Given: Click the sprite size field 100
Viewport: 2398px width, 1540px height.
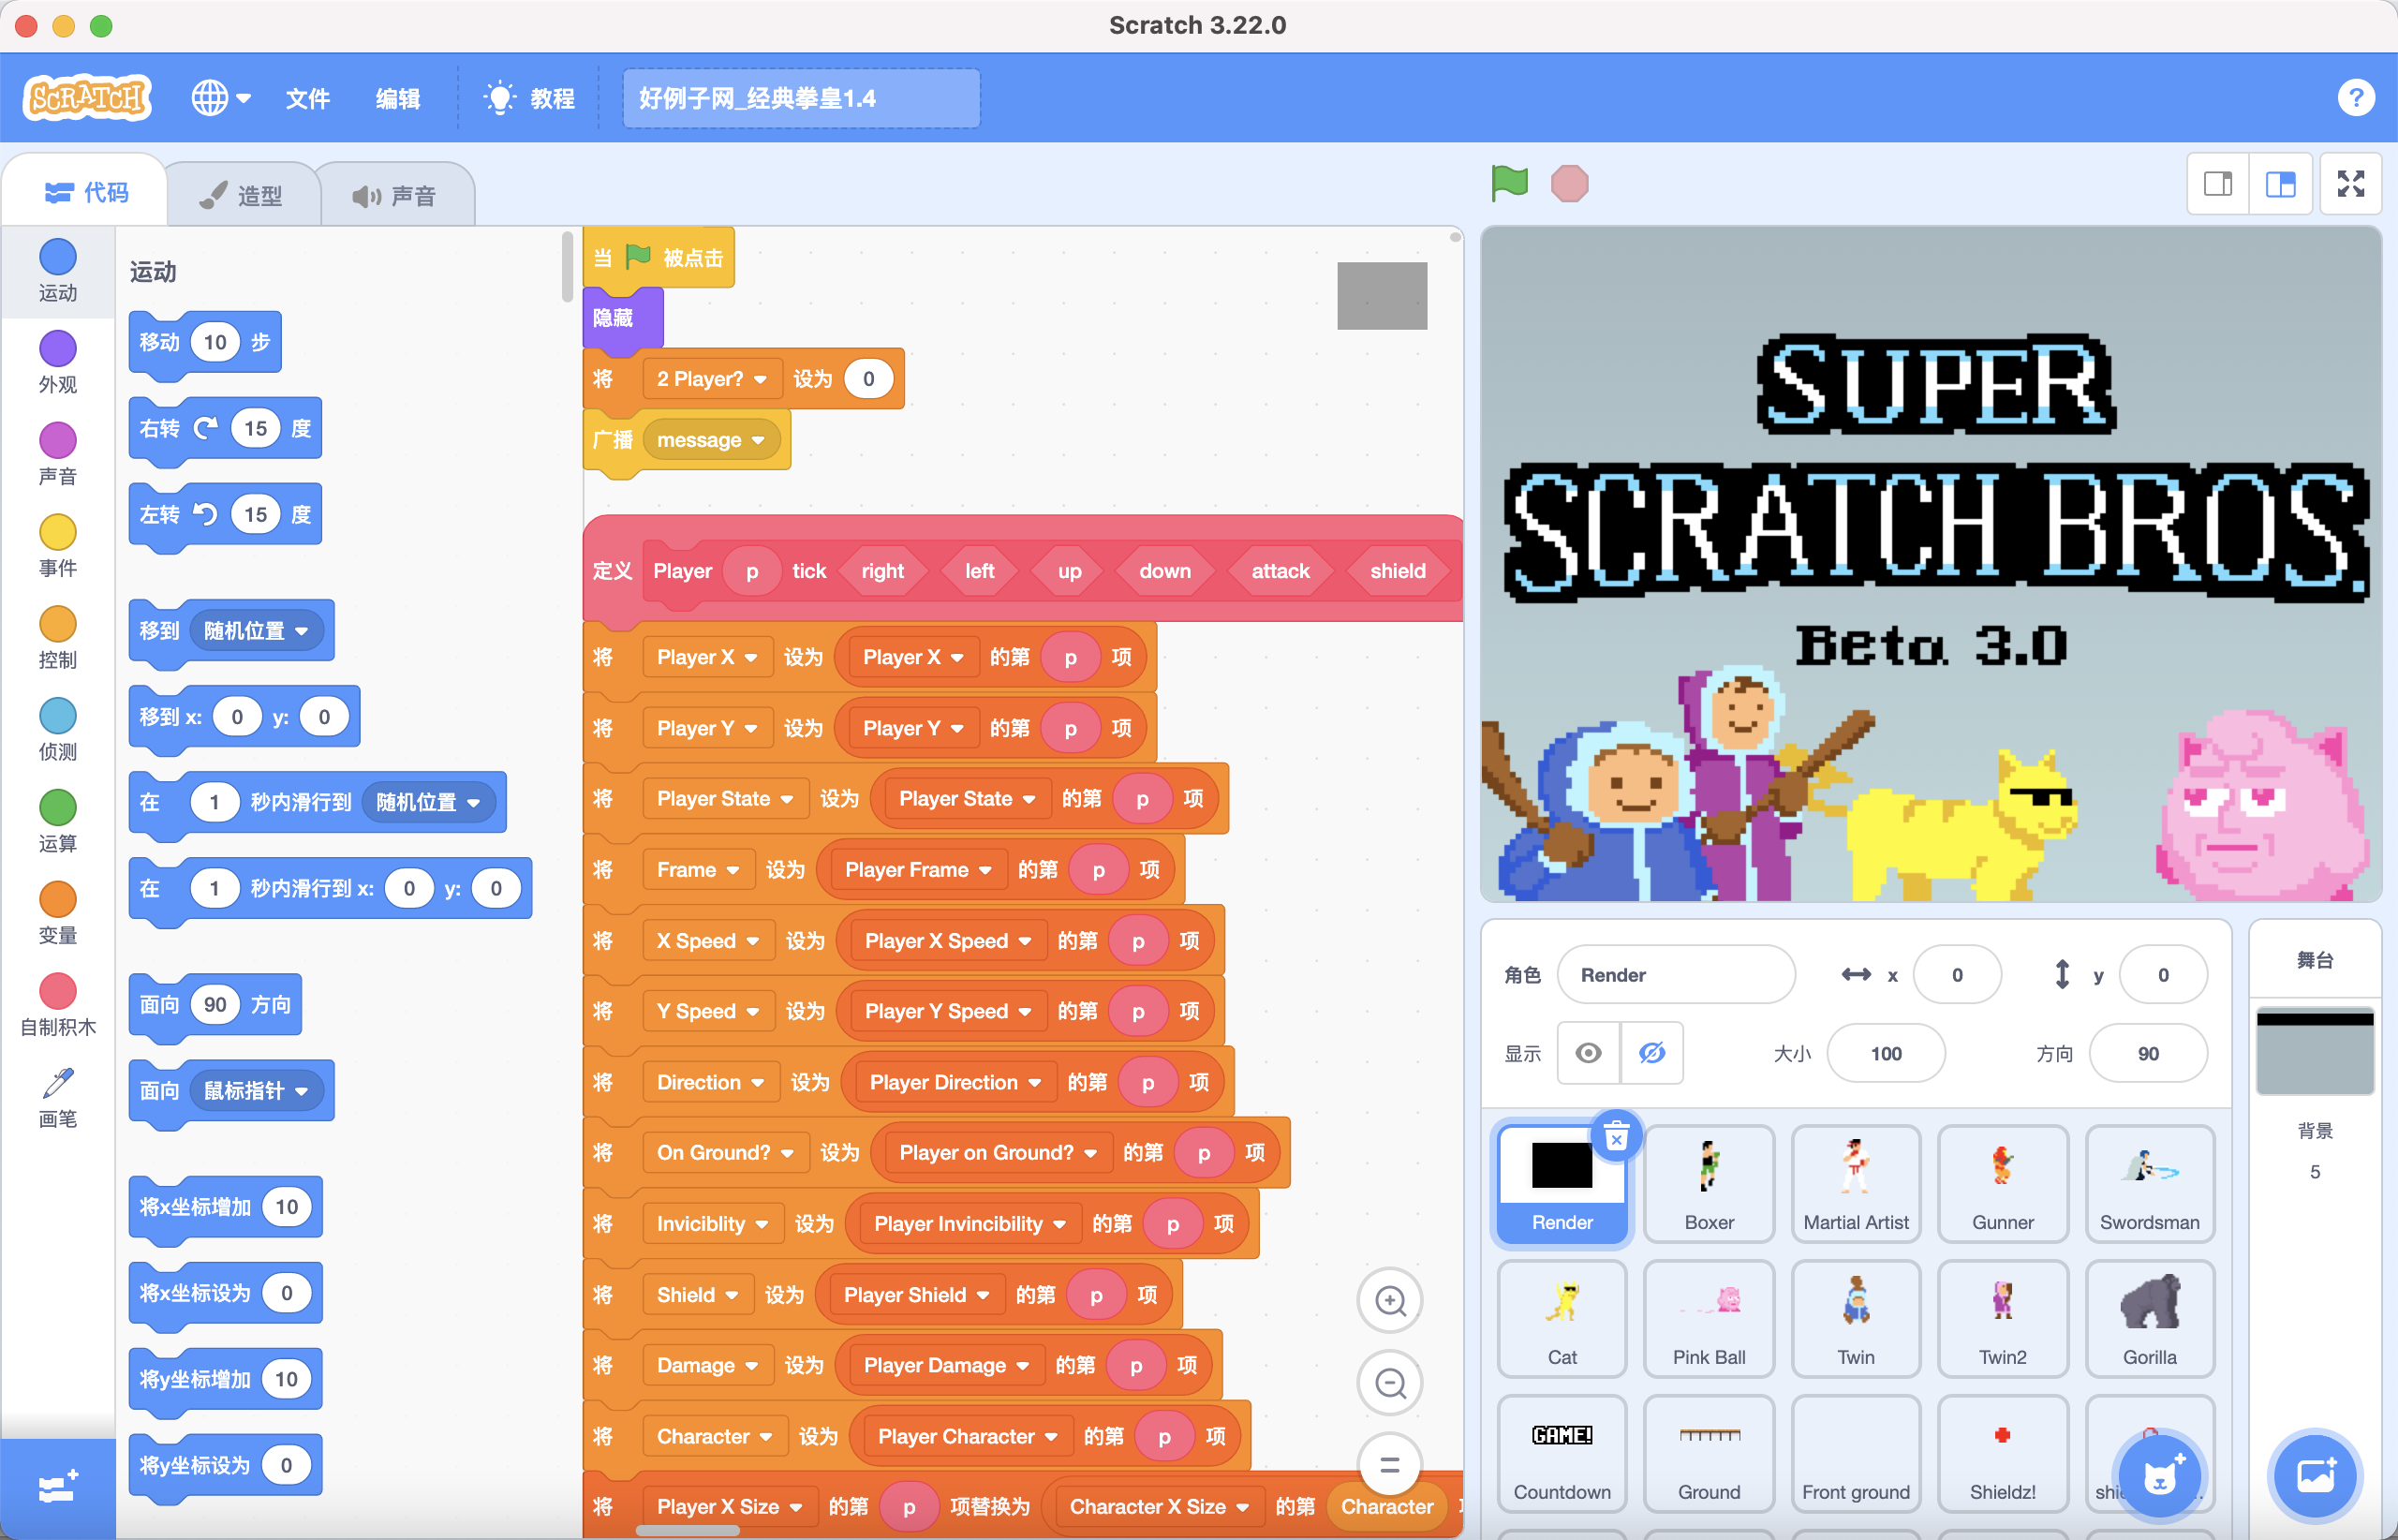Looking at the screenshot, I should click(x=1885, y=1053).
